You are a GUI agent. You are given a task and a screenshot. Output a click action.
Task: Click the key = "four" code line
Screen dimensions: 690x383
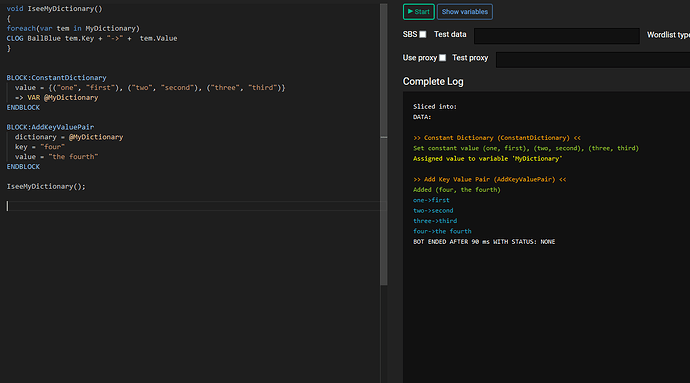coord(40,147)
